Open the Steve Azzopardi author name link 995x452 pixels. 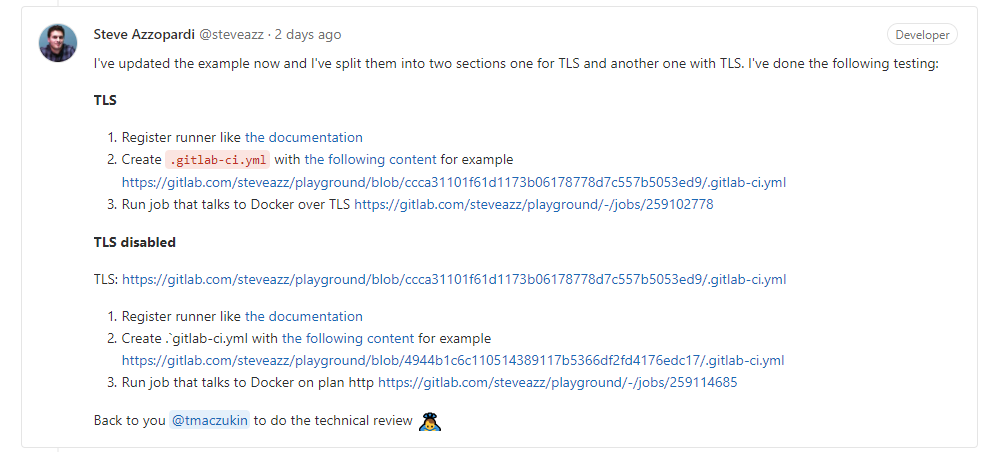tap(144, 34)
